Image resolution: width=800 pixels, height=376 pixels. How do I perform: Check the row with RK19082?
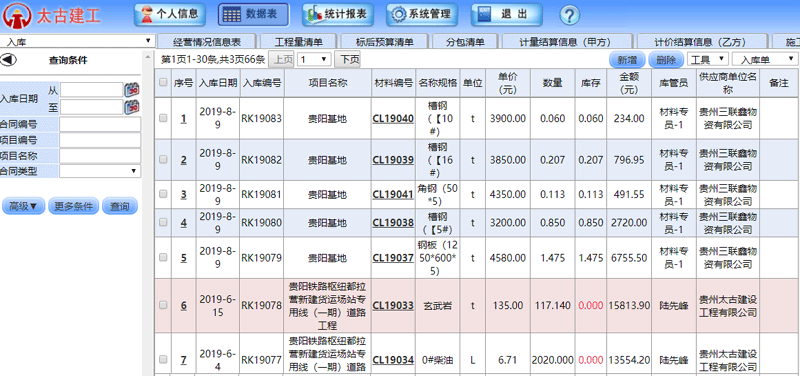(x=163, y=159)
